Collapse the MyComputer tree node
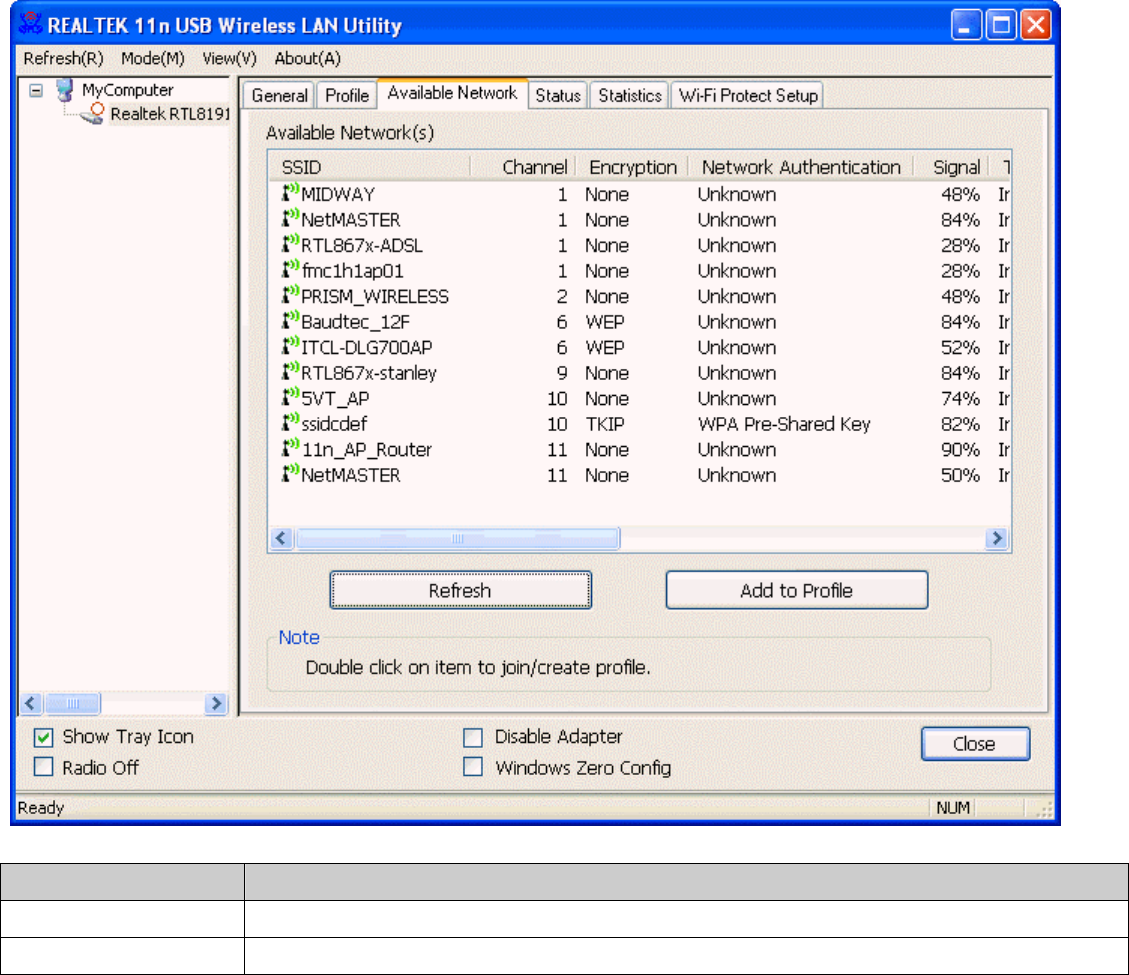This screenshot has height=975, width=1129. click(36, 91)
